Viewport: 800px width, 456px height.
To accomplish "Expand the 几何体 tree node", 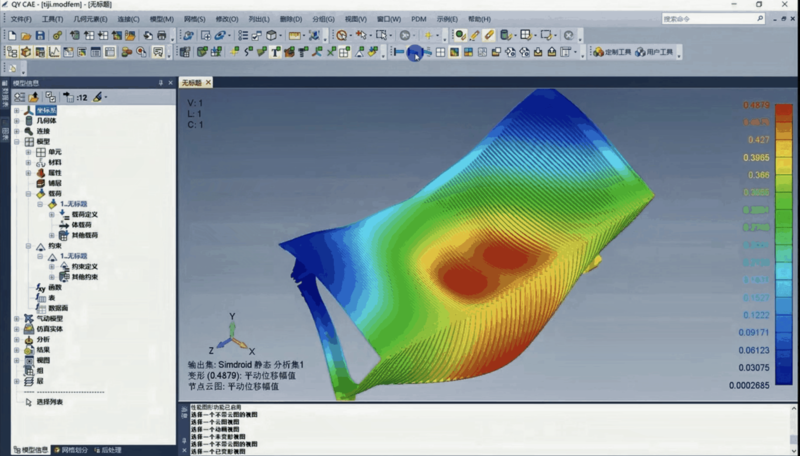I will 16,120.
